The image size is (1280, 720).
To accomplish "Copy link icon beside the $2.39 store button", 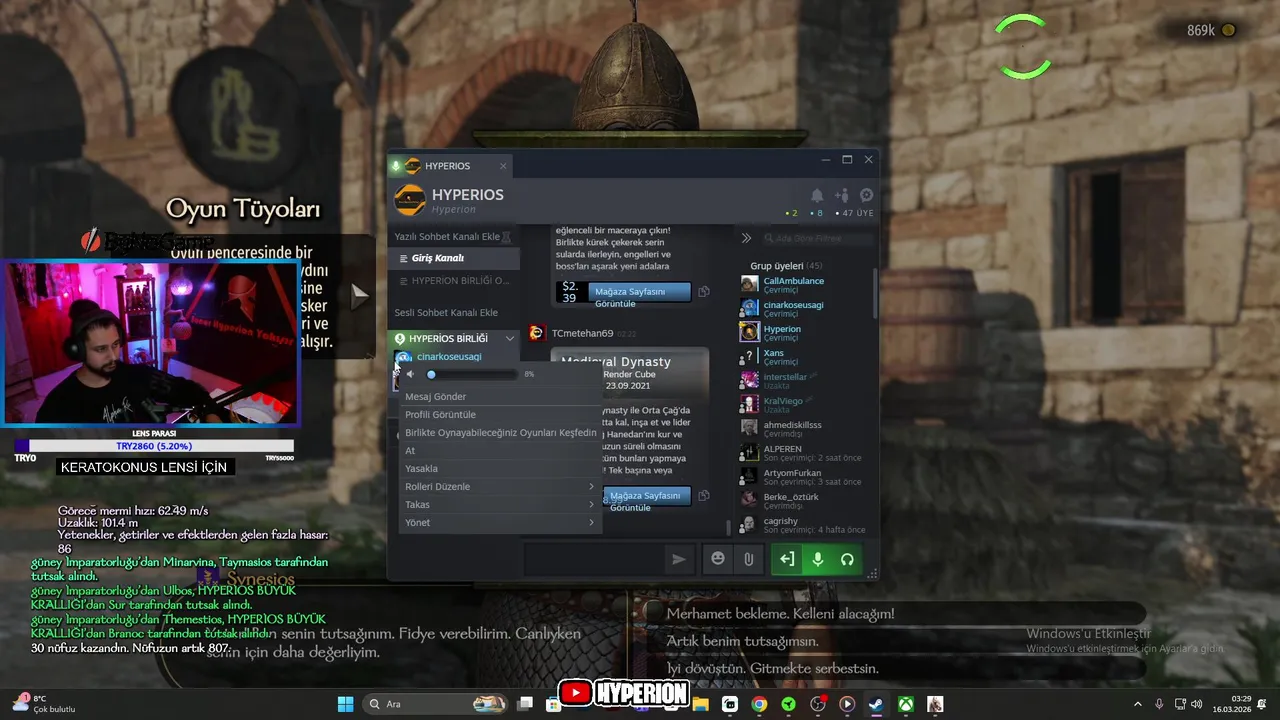I will coord(704,292).
